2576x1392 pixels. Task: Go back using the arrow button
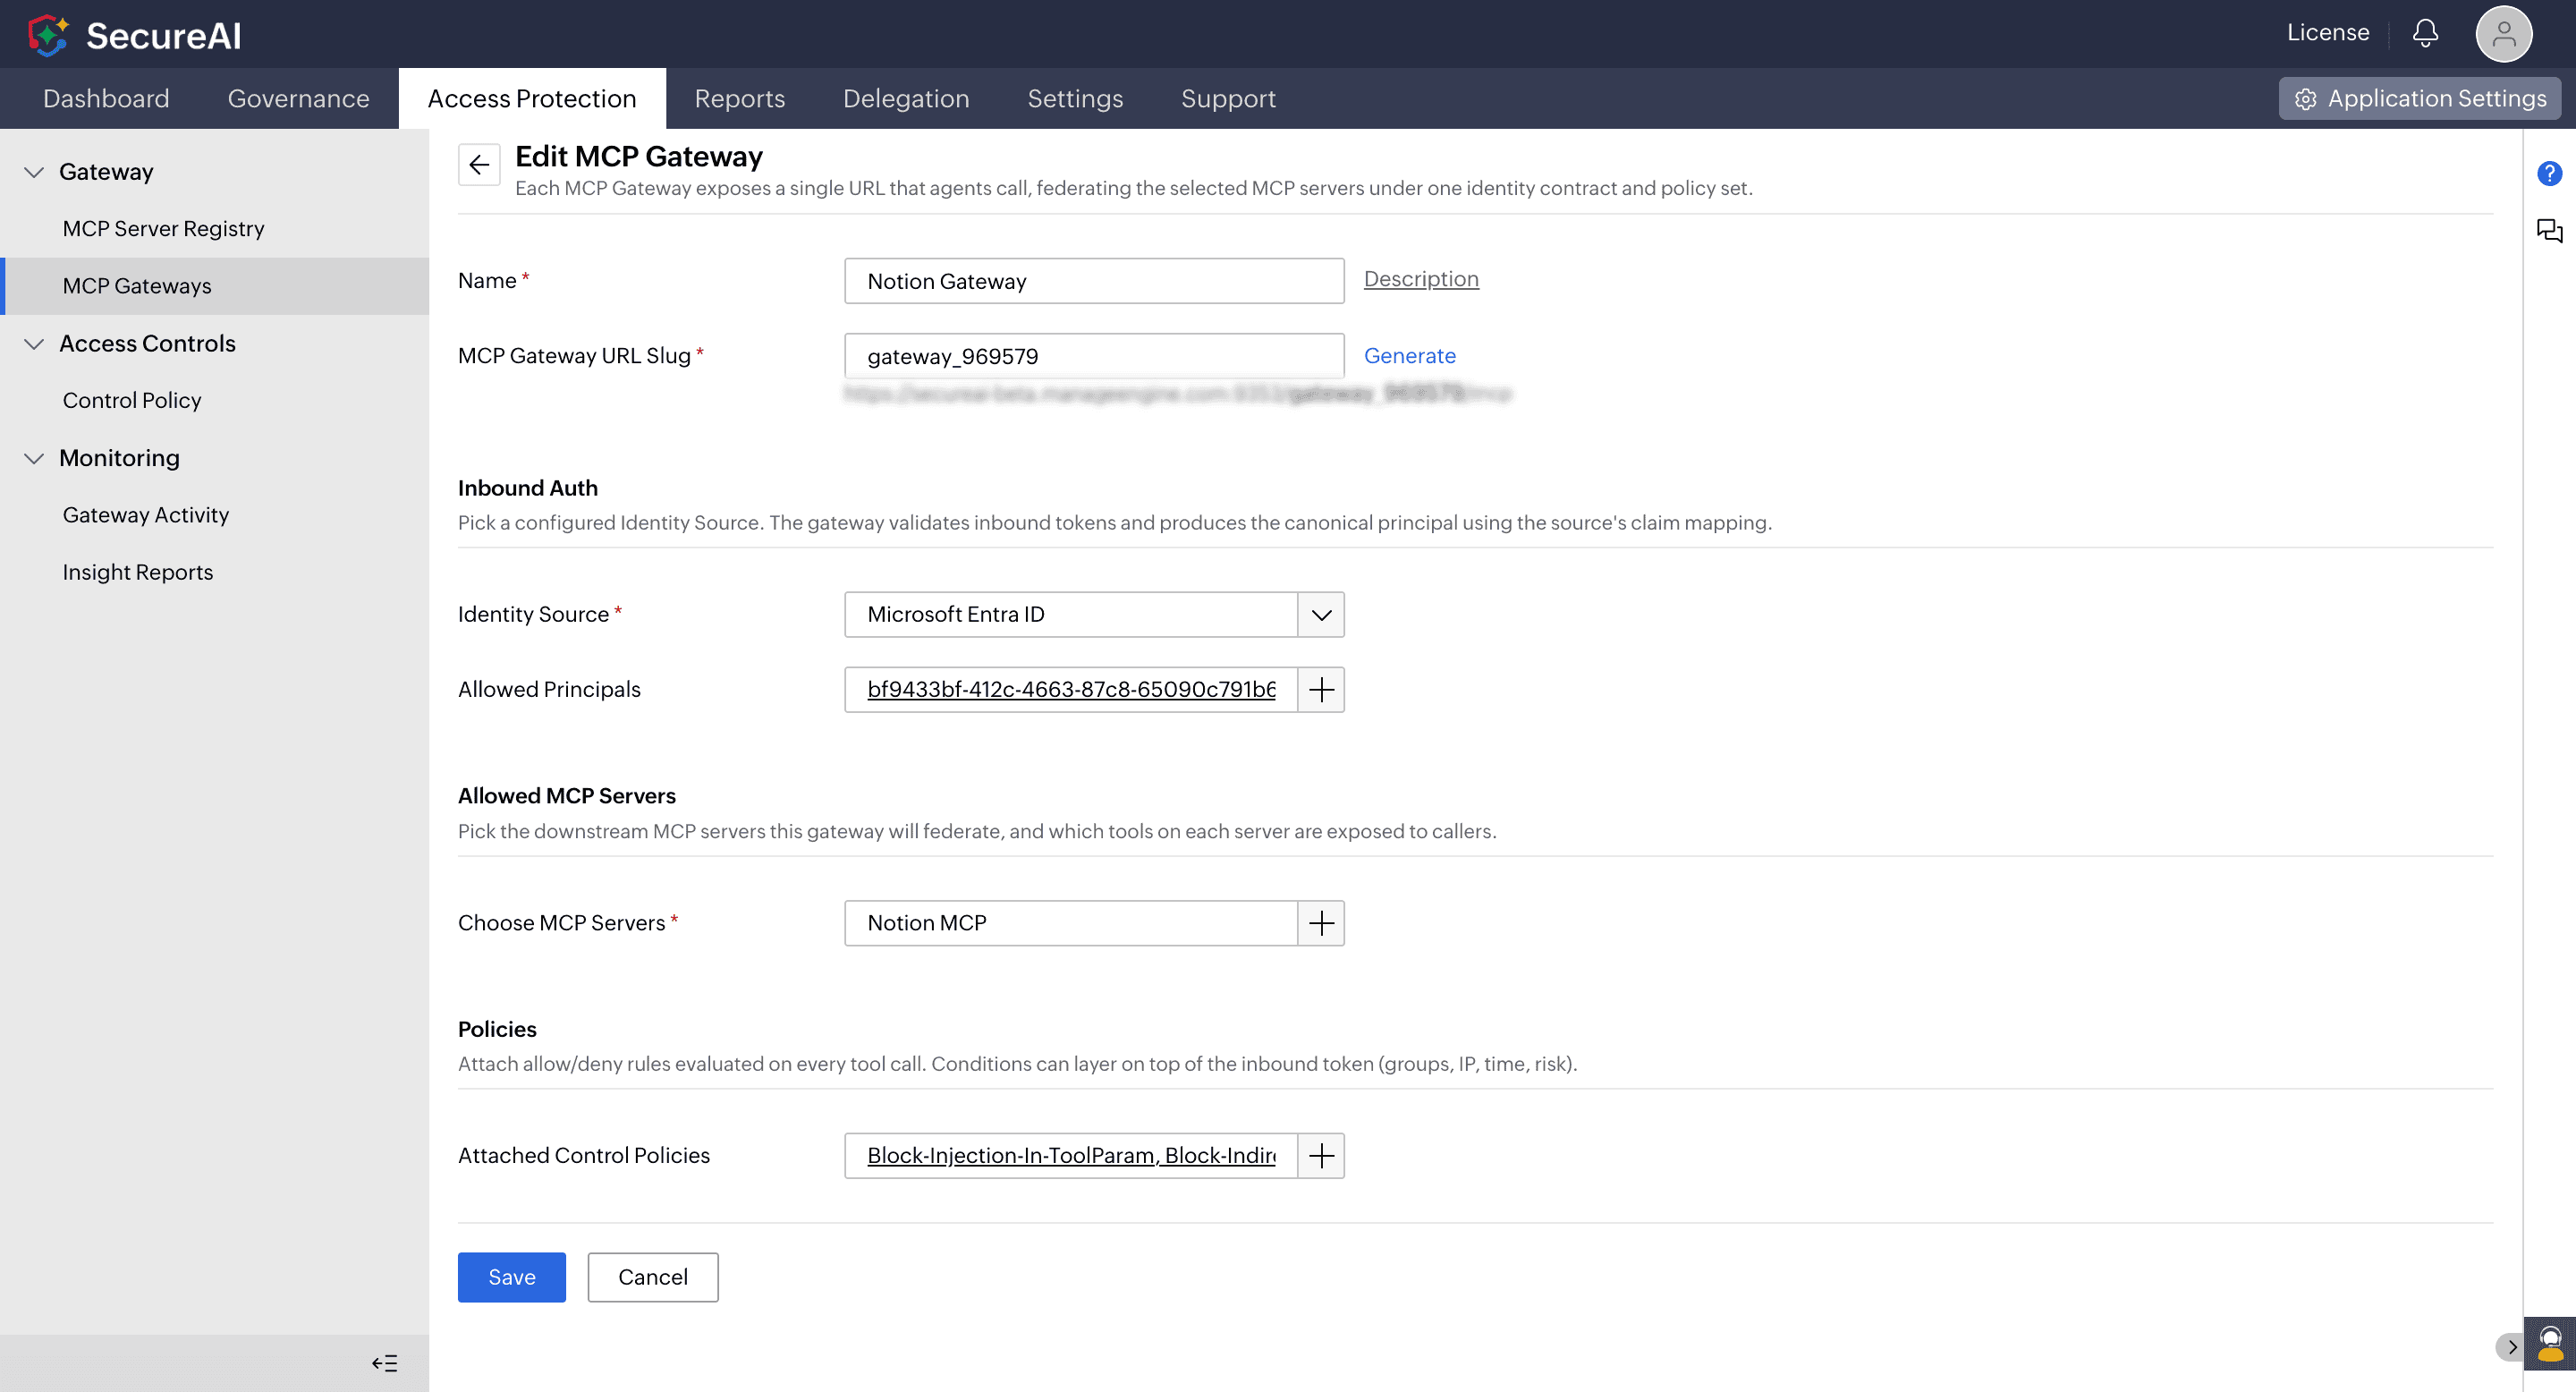479,165
